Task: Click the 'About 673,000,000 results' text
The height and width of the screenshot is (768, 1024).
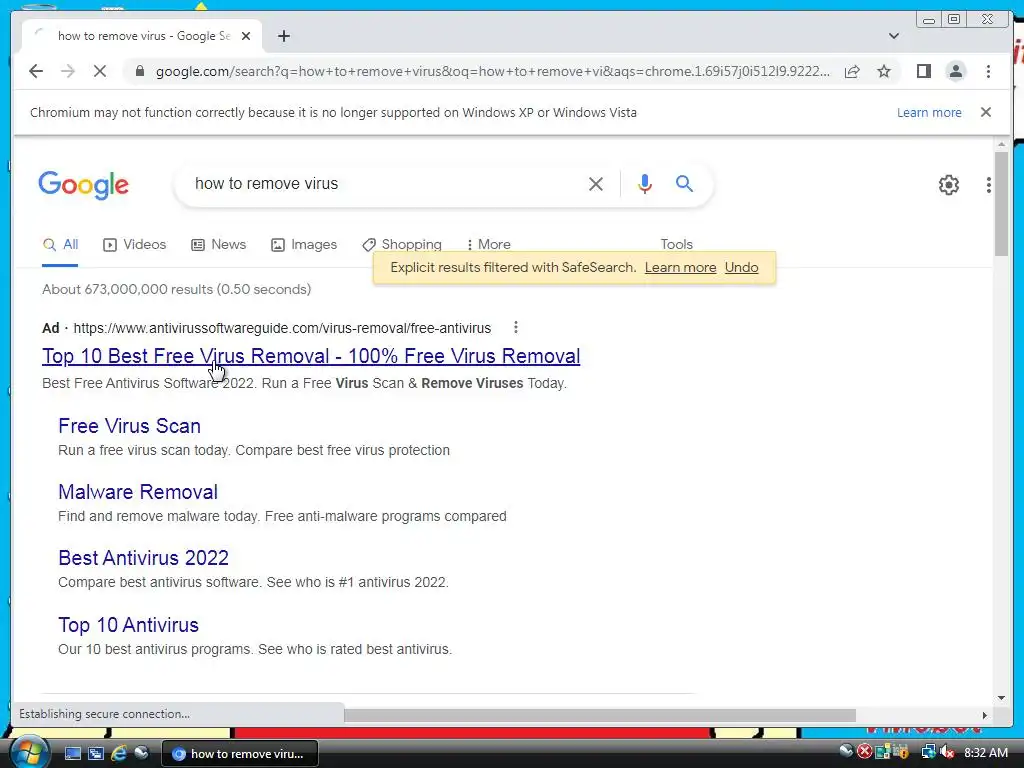Action: pos(176,289)
